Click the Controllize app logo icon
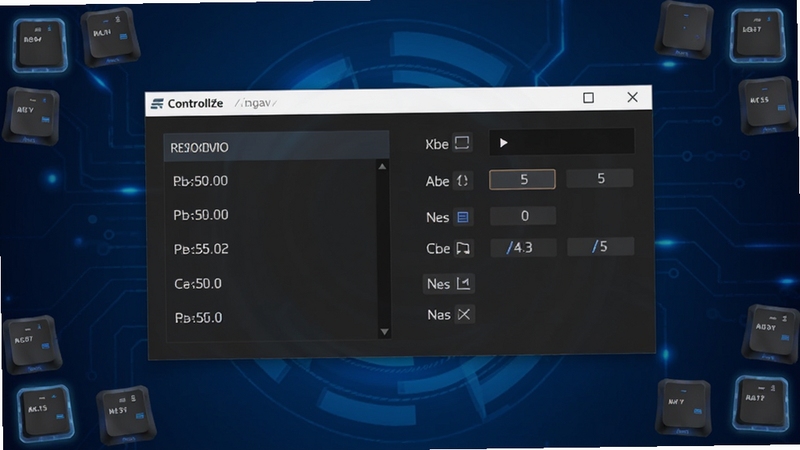This screenshot has height=450, width=800. [157, 104]
